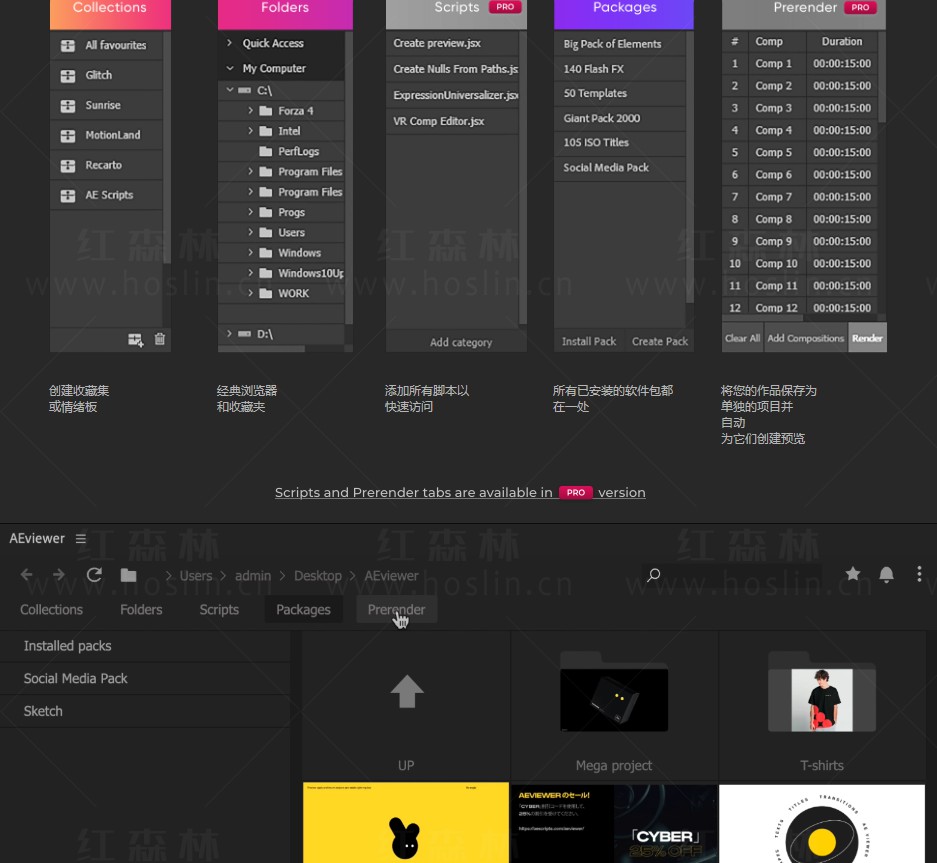Open the Mega project folder thumbnail
Image resolution: width=937 pixels, height=863 pixels.
point(614,691)
